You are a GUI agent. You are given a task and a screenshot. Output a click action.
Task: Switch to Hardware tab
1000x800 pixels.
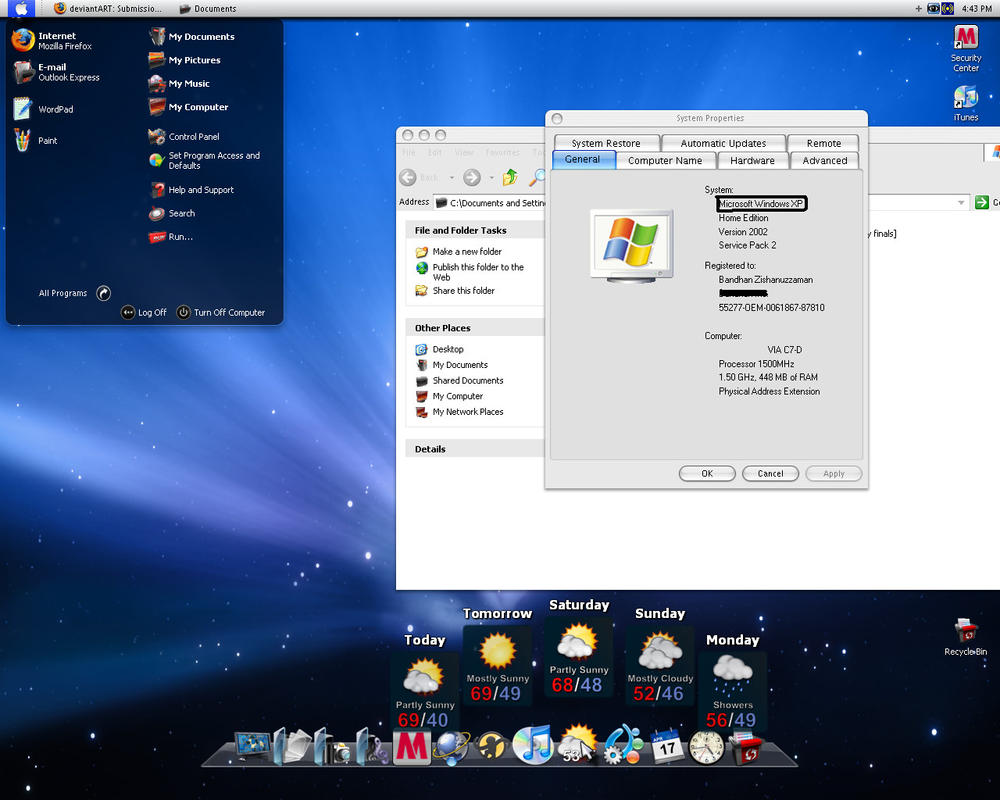pos(753,160)
